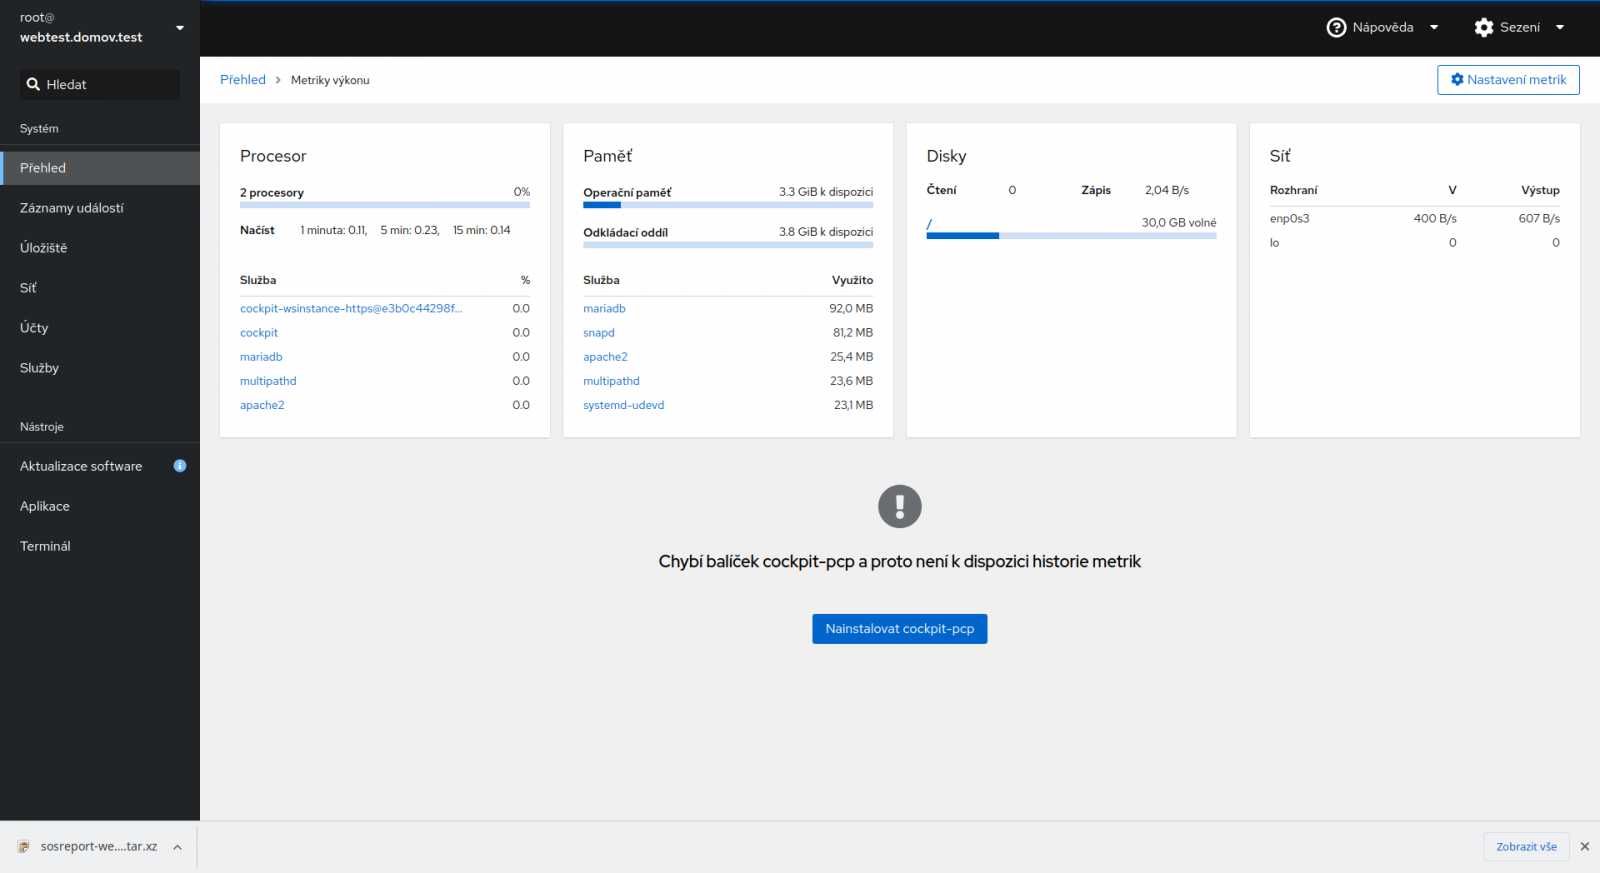Image resolution: width=1600 pixels, height=873 pixels.
Task: Click Zobrazit vše downloads button
Action: coord(1526,847)
